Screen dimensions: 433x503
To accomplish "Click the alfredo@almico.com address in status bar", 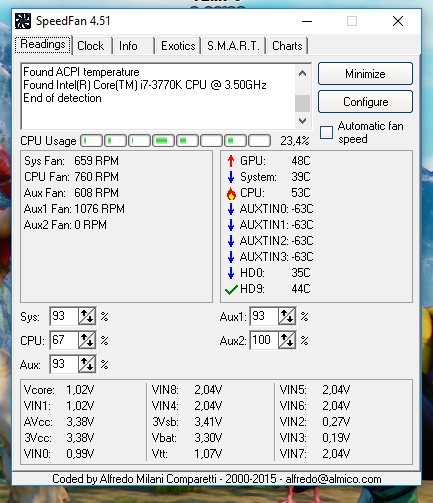I will [x=333, y=479].
